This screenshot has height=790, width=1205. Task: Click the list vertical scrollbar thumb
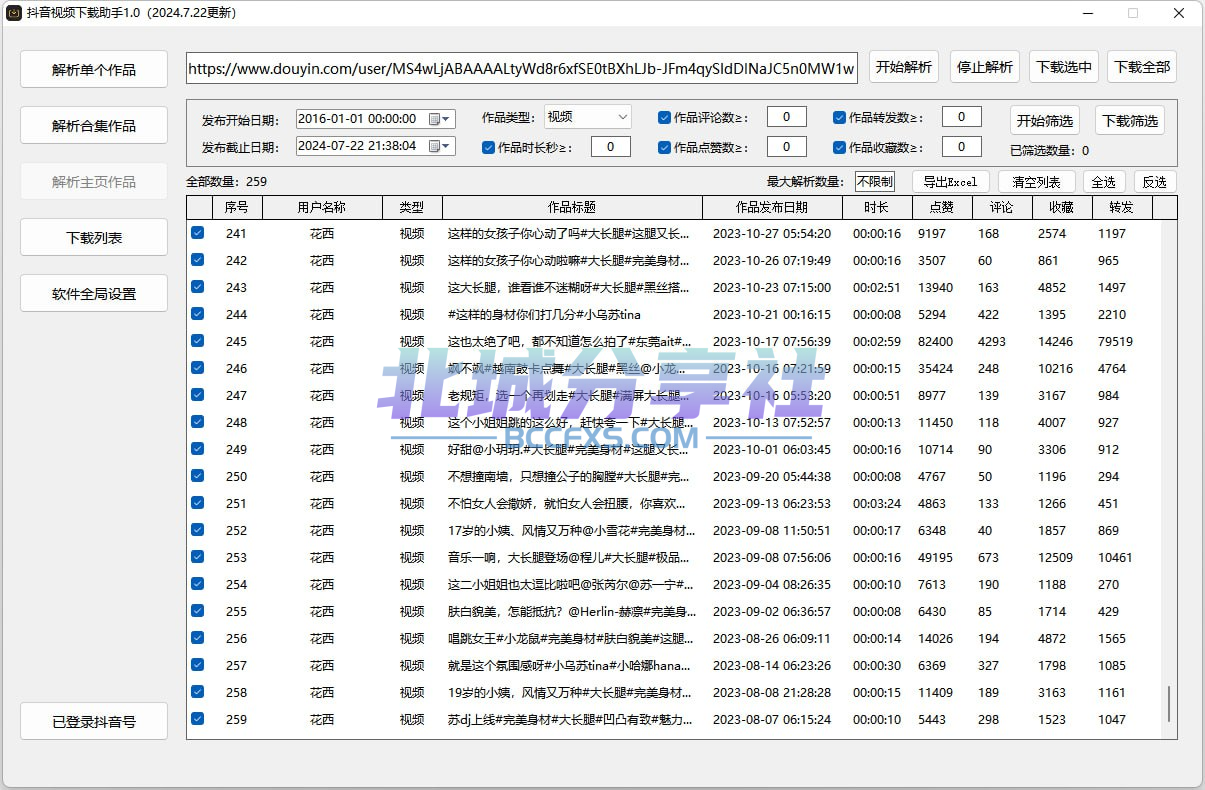pyautogui.click(x=1169, y=704)
